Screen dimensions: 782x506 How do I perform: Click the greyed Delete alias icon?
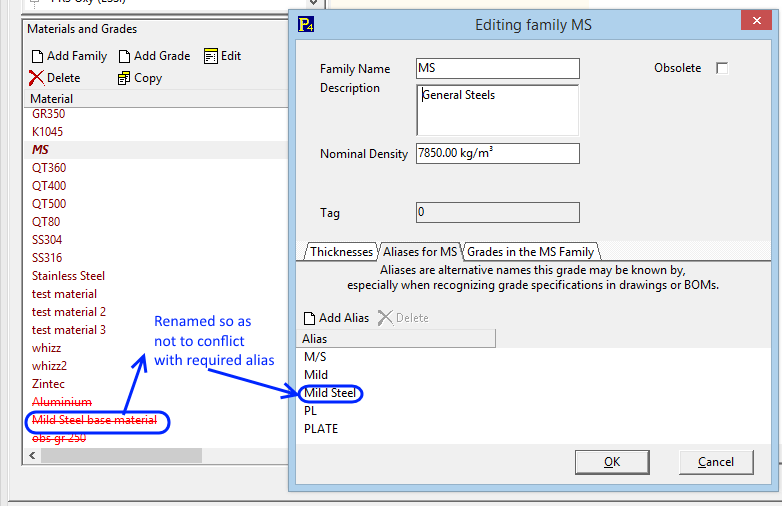pos(385,318)
